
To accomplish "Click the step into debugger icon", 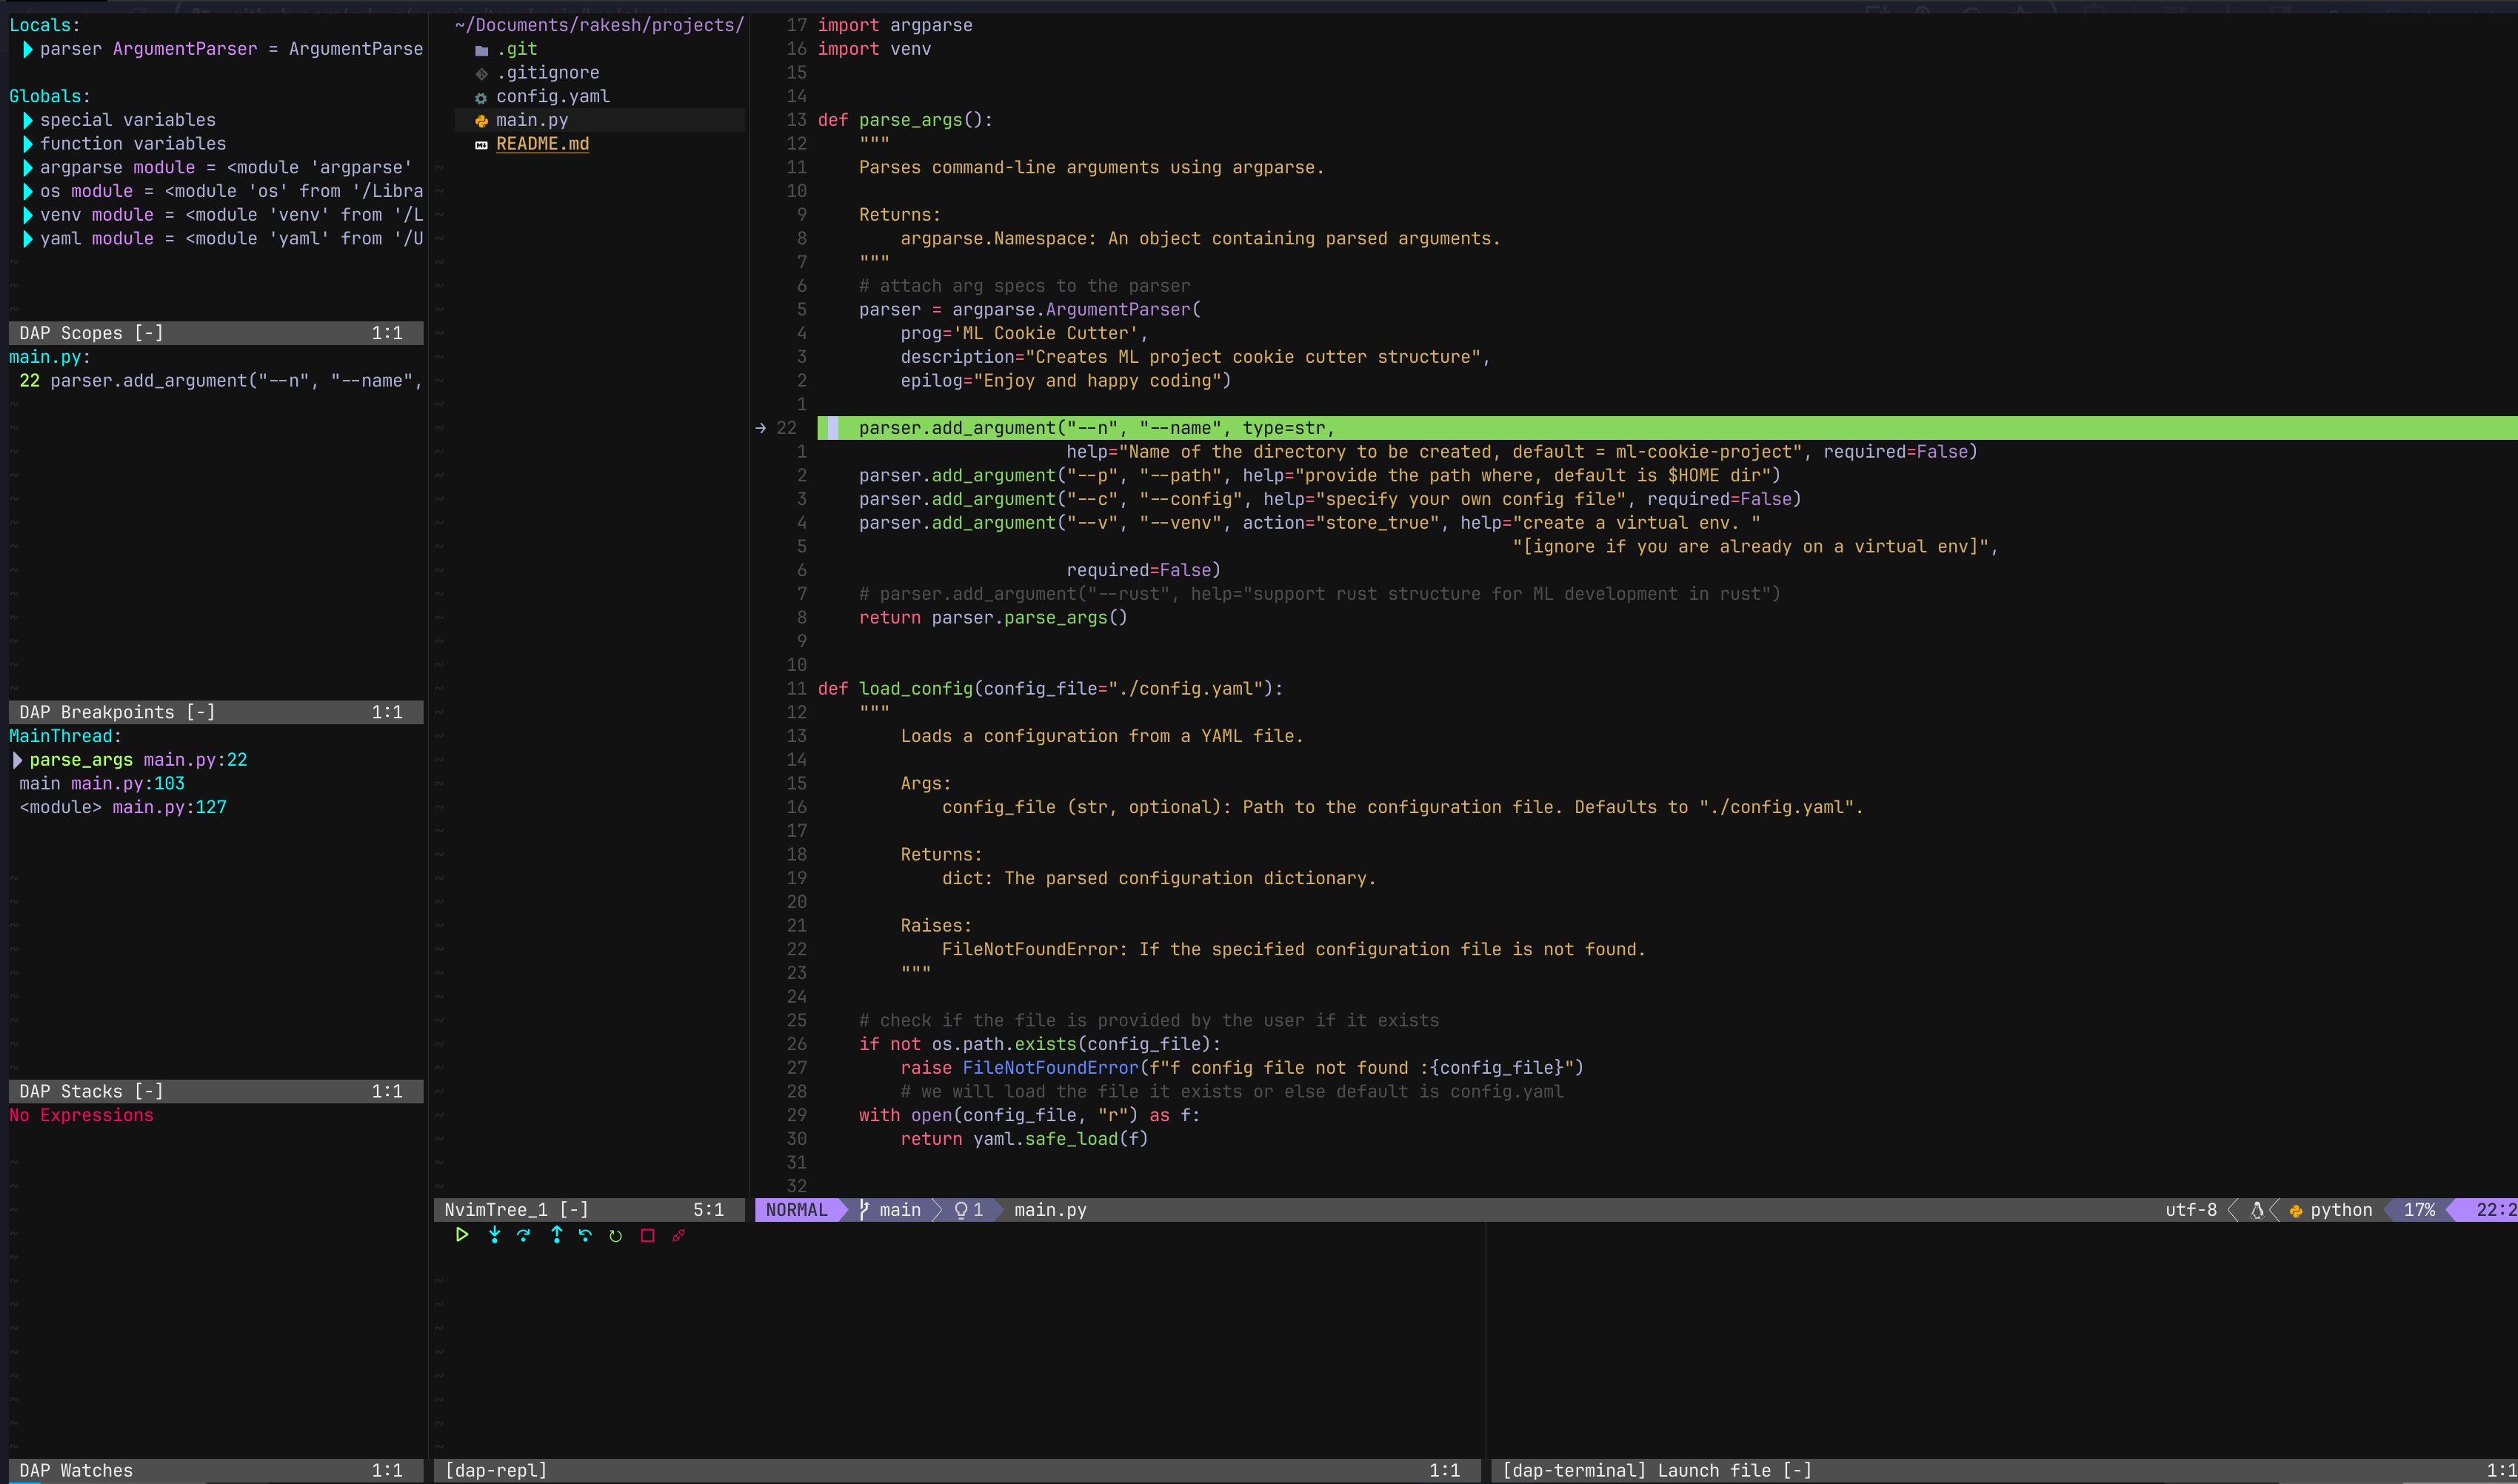I will [494, 1235].
